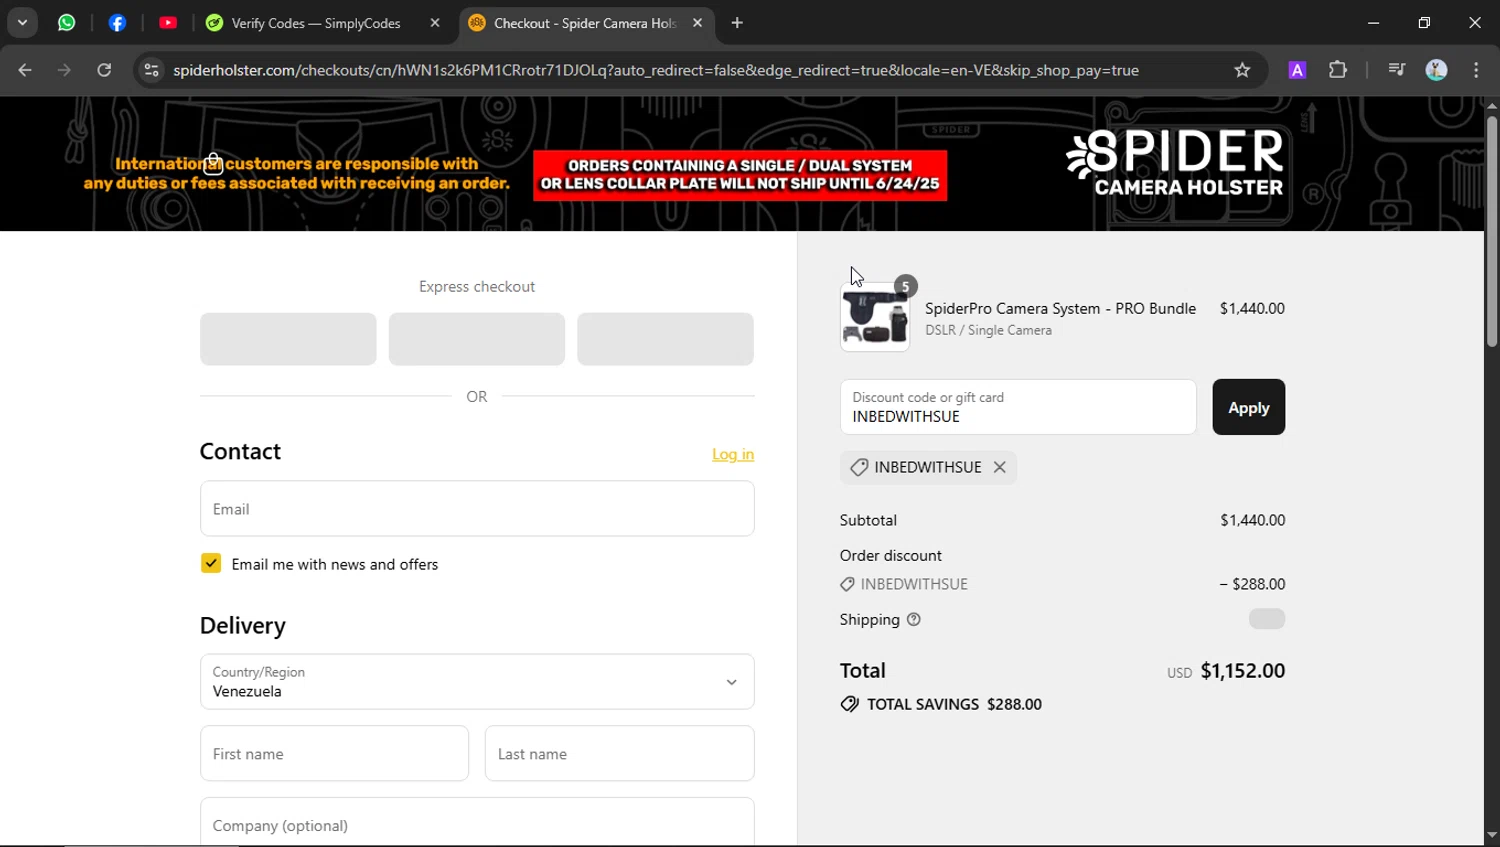View site information icon in address bar
Image resolution: width=1500 pixels, height=847 pixels.
151,70
